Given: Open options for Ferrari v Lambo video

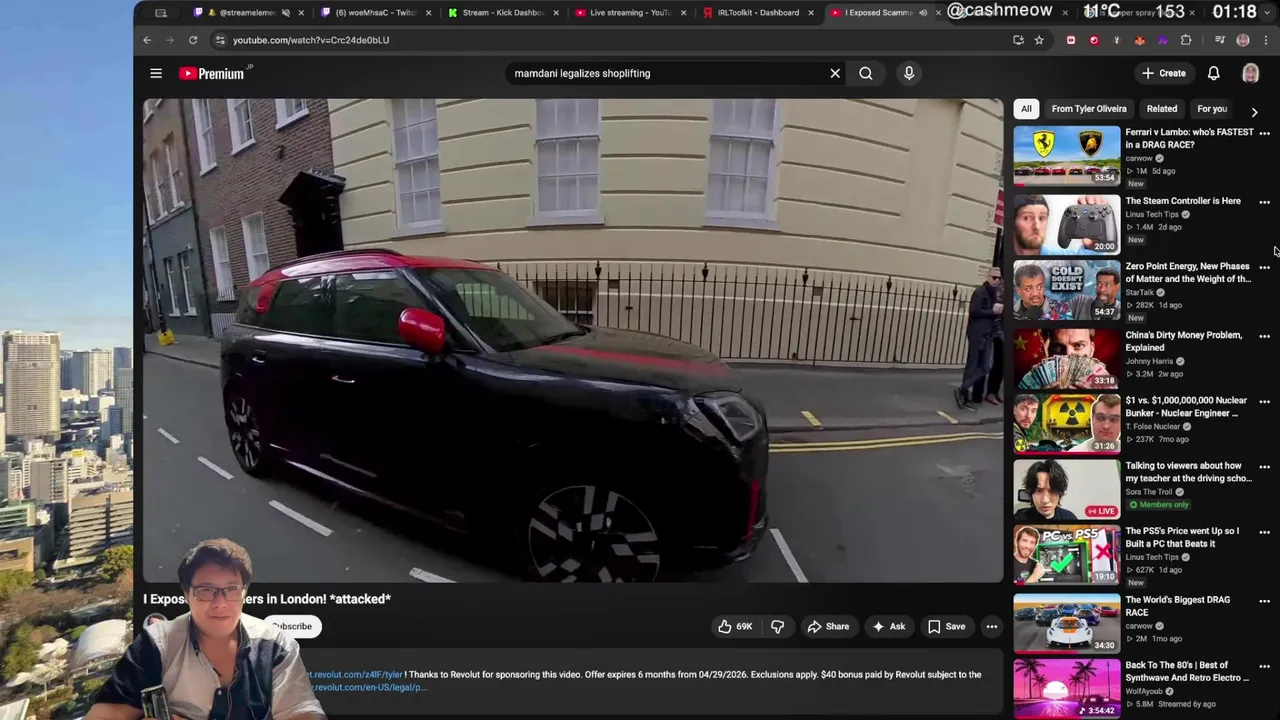Looking at the screenshot, I should pyautogui.click(x=1264, y=133).
